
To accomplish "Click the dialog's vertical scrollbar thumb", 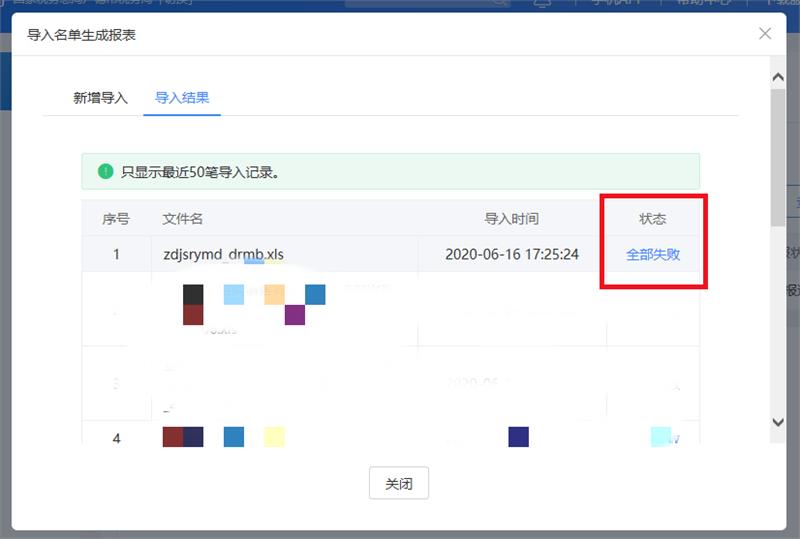I will pos(778,155).
